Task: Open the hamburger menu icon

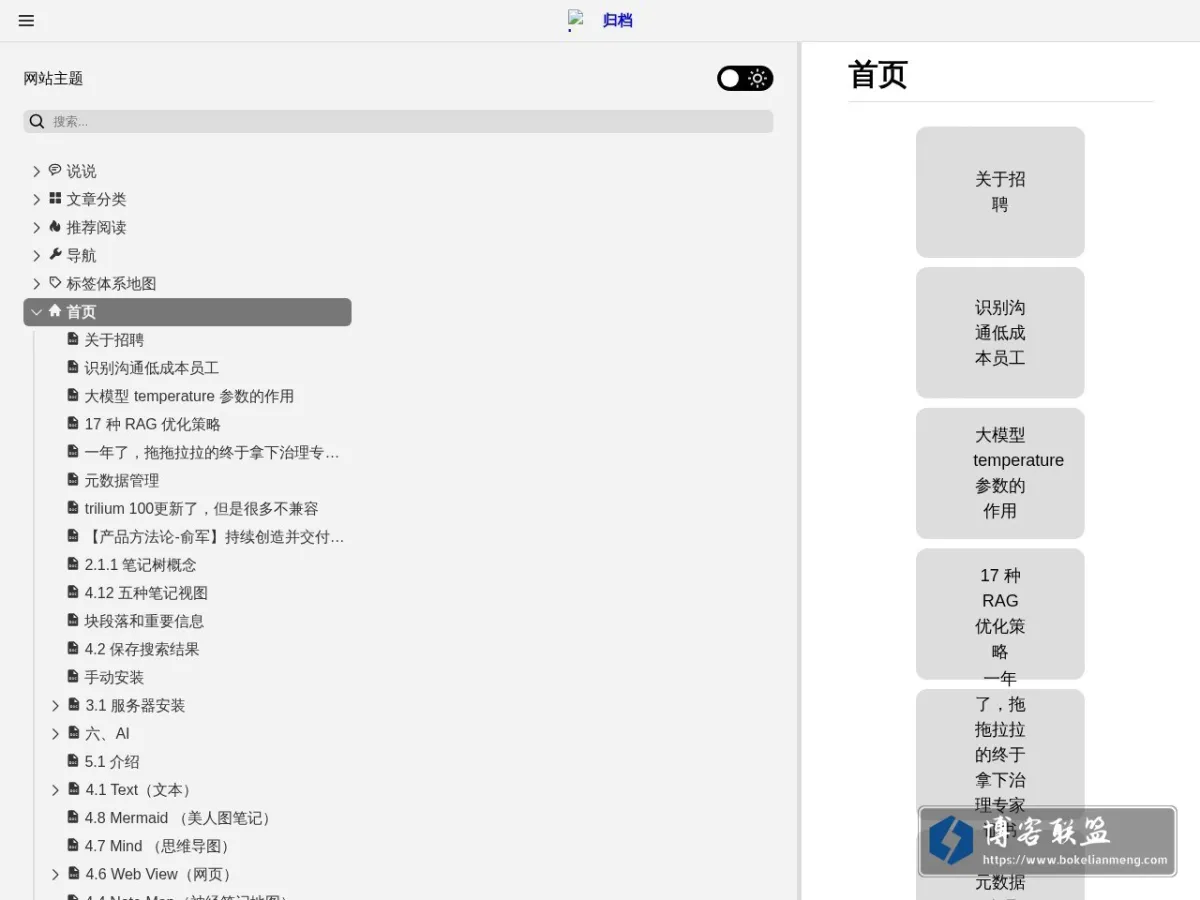Action: click(26, 20)
